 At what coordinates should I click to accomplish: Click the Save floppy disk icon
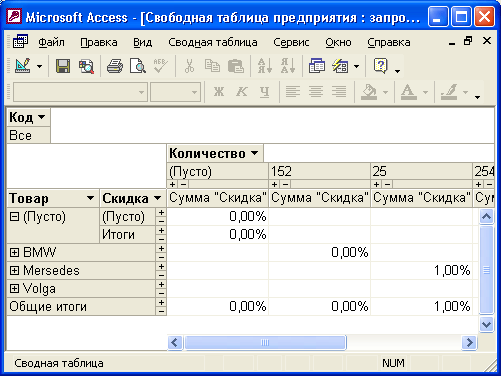click(x=63, y=66)
